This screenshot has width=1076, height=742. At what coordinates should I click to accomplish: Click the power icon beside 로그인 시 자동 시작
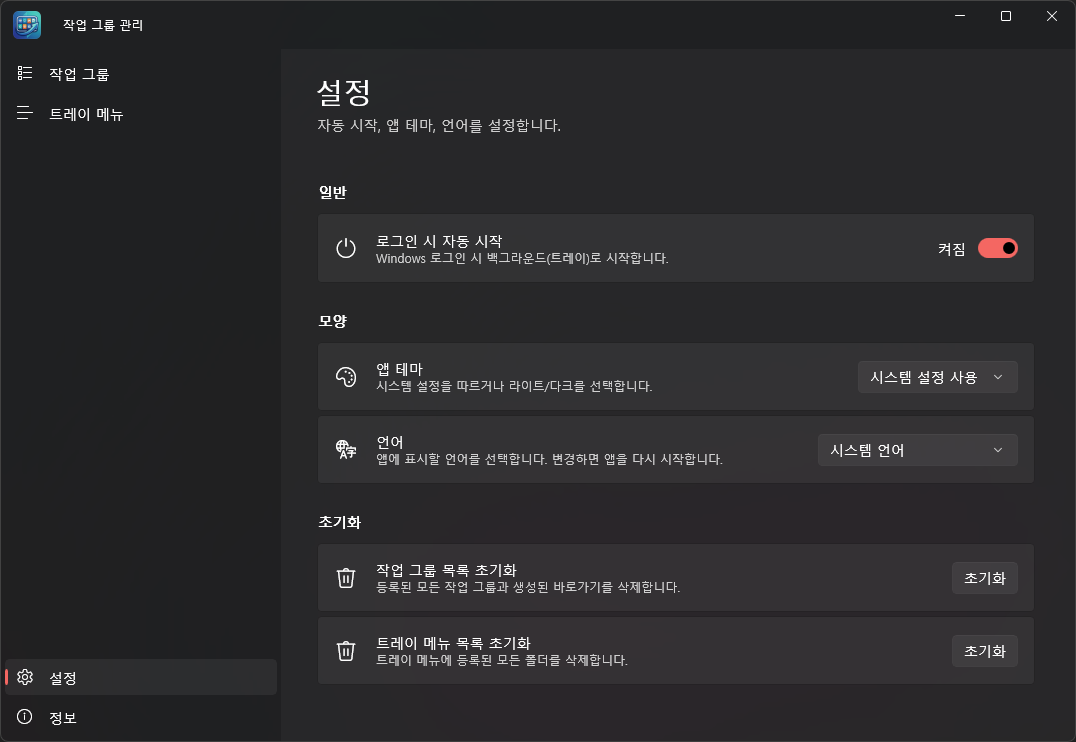tap(346, 248)
